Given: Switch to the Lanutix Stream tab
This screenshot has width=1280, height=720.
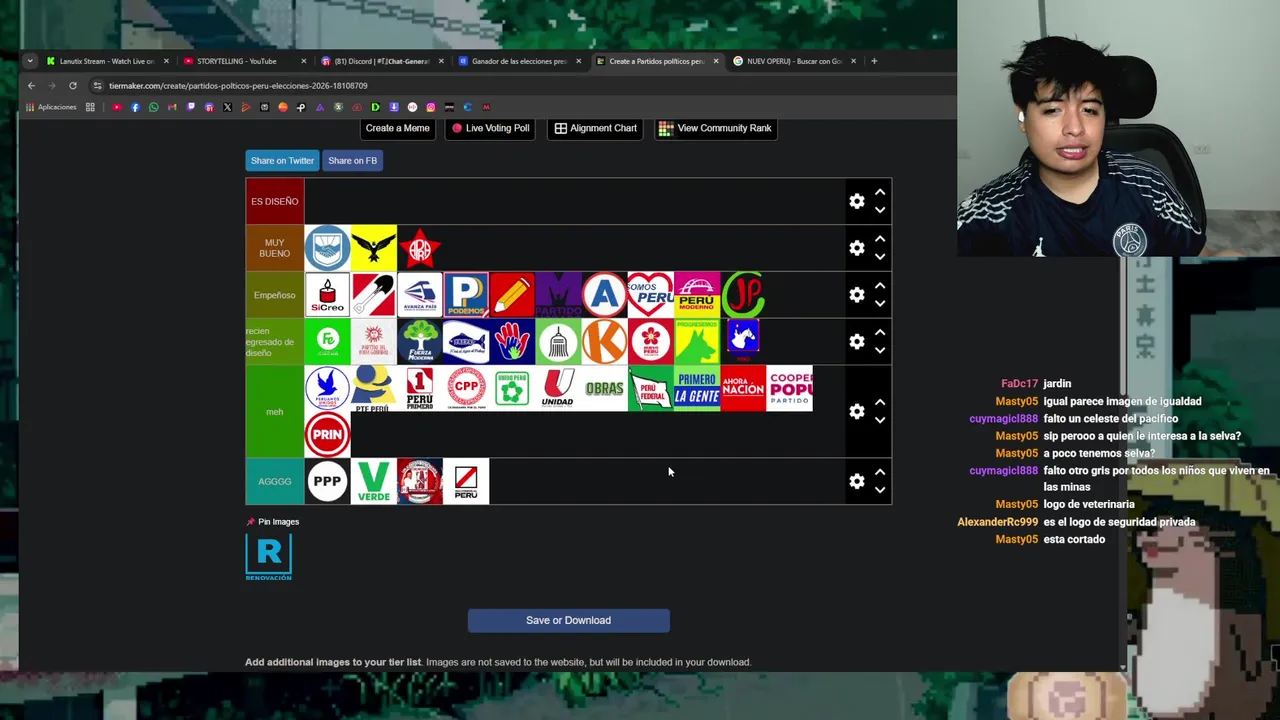Looking at the screenshot, I should coord(107,61).
